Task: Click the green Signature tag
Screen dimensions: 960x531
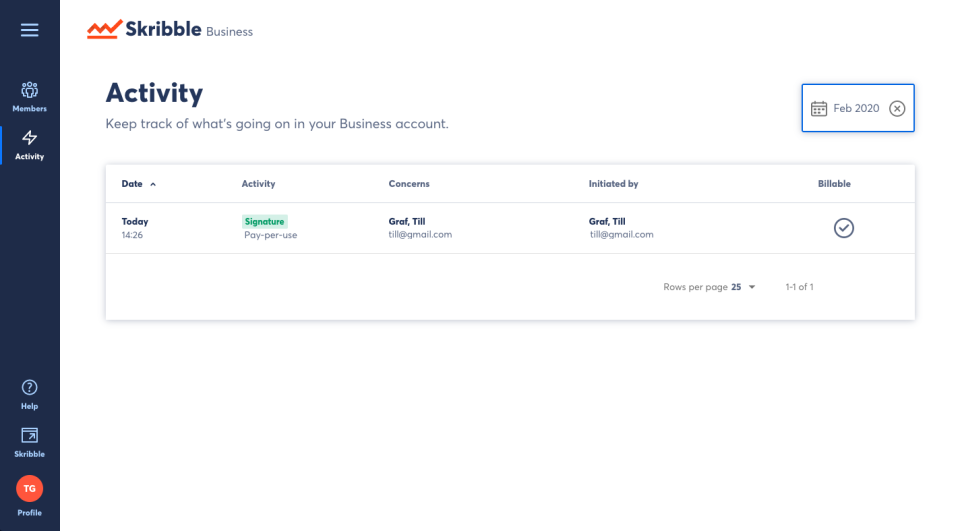Action: click(x=265, y=221)
